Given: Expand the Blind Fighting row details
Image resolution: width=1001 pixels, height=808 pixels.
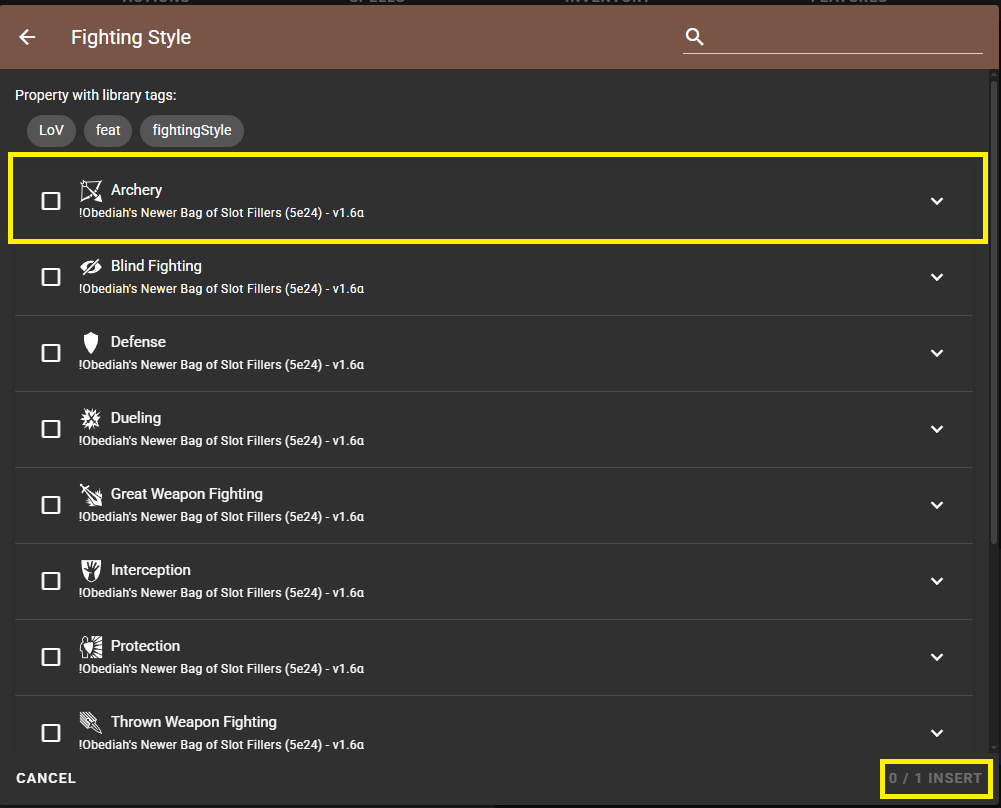Looking at the screenshot, I should pyautogui.click(x=937, y=277).
